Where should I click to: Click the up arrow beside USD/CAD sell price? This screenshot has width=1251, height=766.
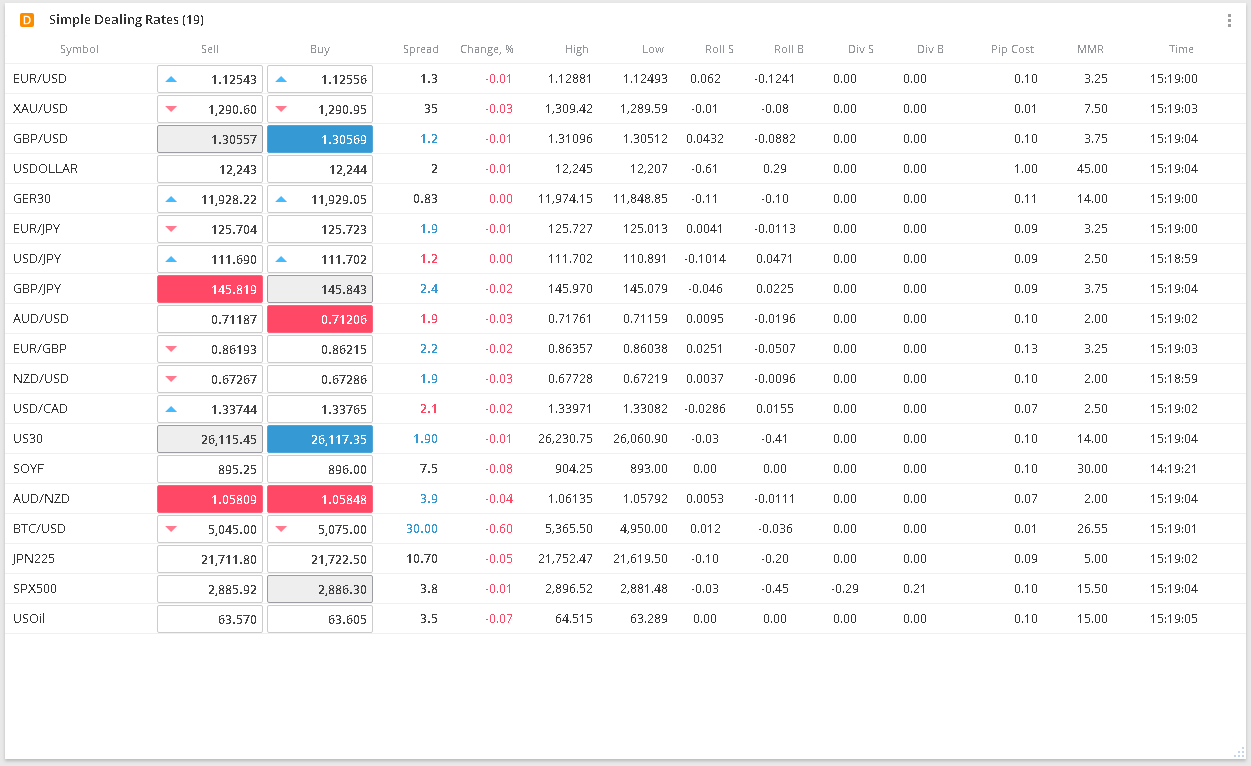pos(172,408)
